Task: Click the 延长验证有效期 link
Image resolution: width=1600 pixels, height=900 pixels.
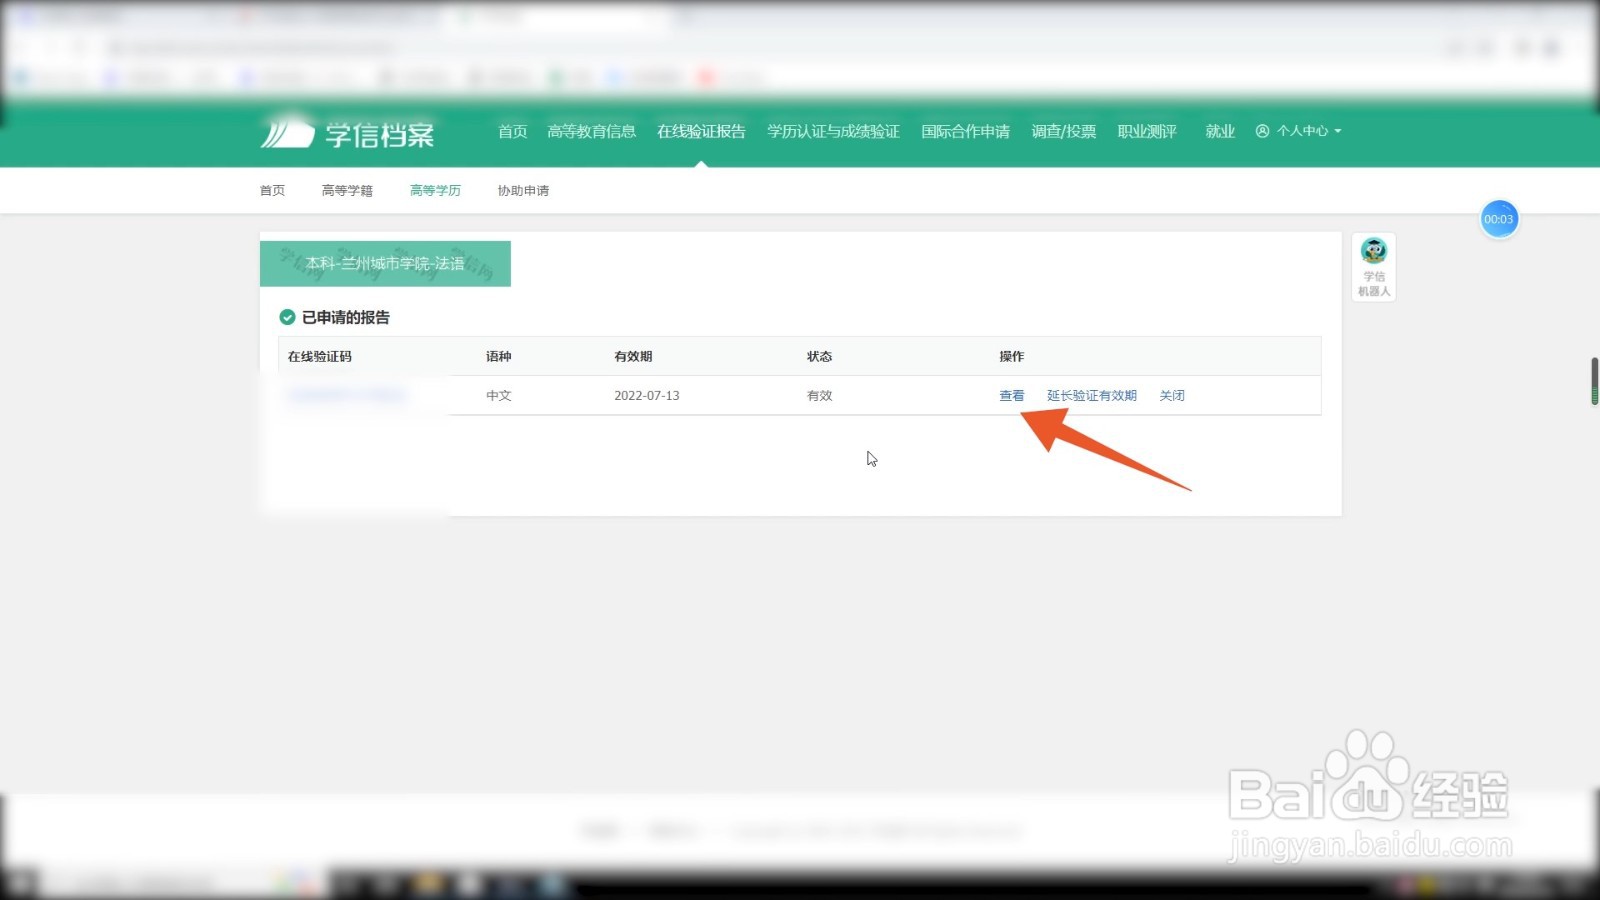Action: tap(1091, 395)
